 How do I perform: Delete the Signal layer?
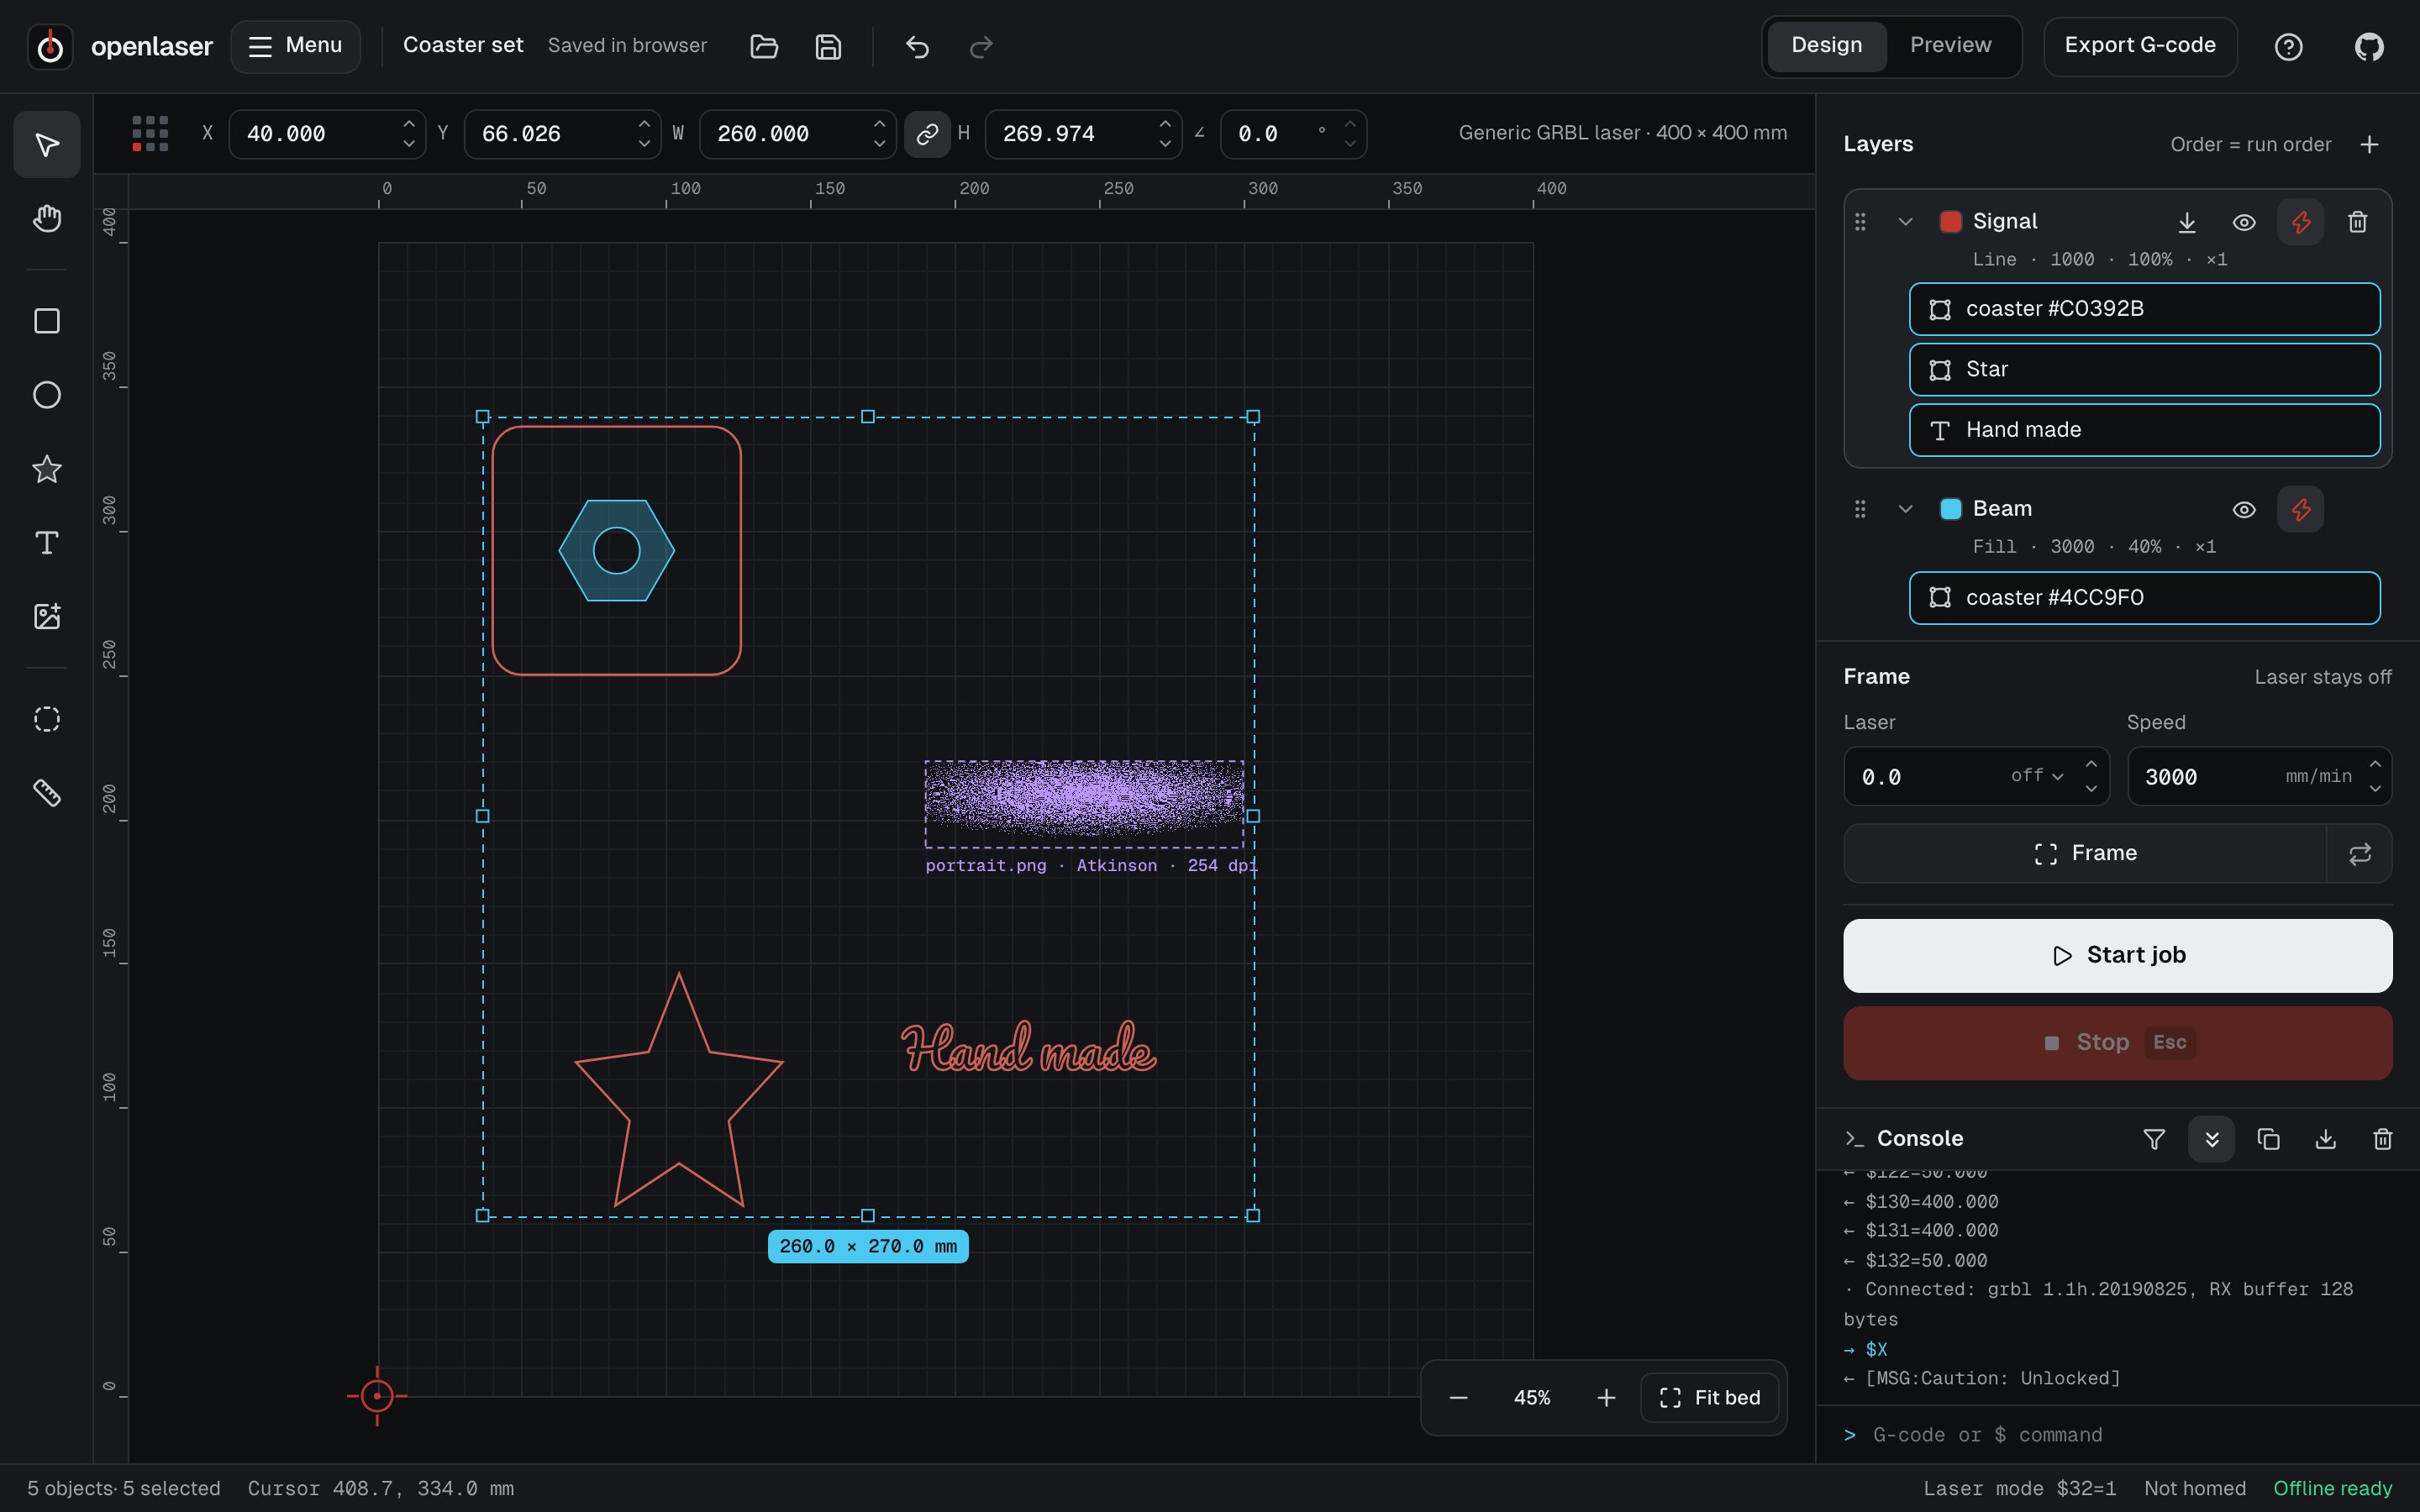click(2357, 222)
